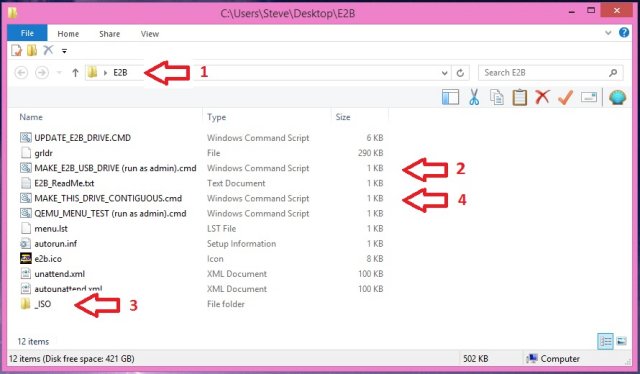Select the autorun.inf file
This screenshot has height=374, width=640.
56,244
